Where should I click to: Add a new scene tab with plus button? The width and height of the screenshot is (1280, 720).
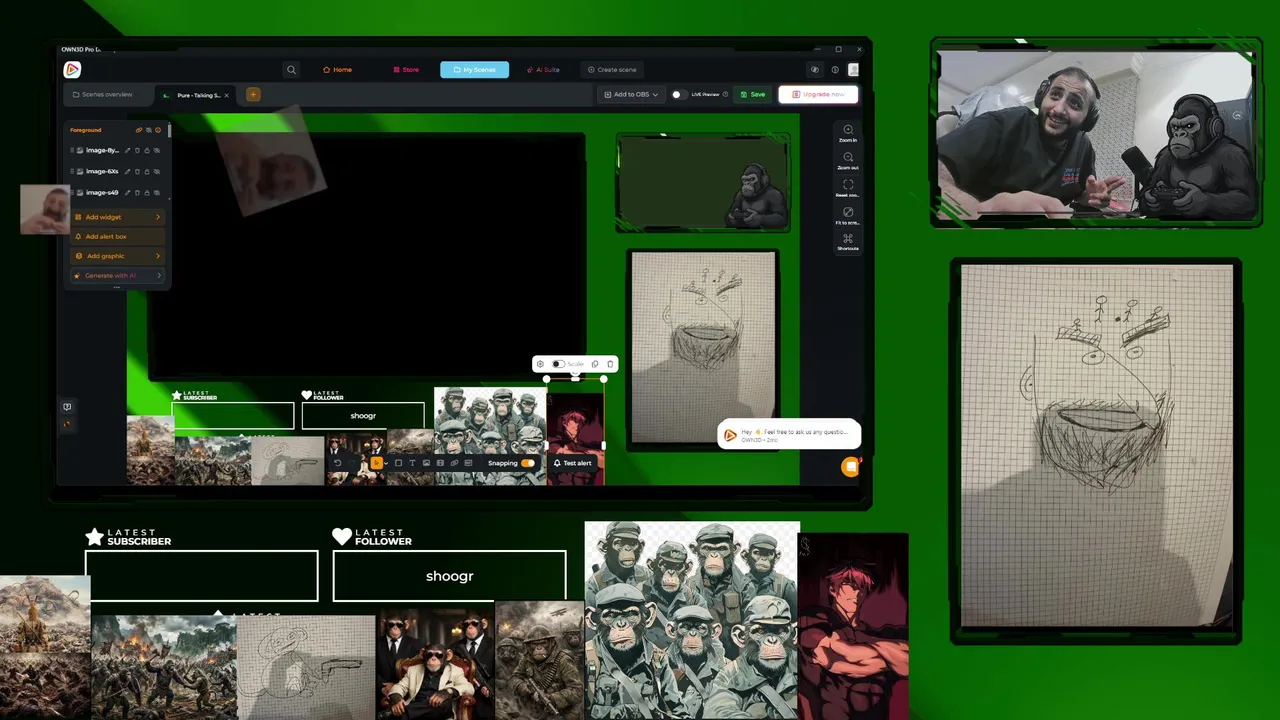pos(253,94)
